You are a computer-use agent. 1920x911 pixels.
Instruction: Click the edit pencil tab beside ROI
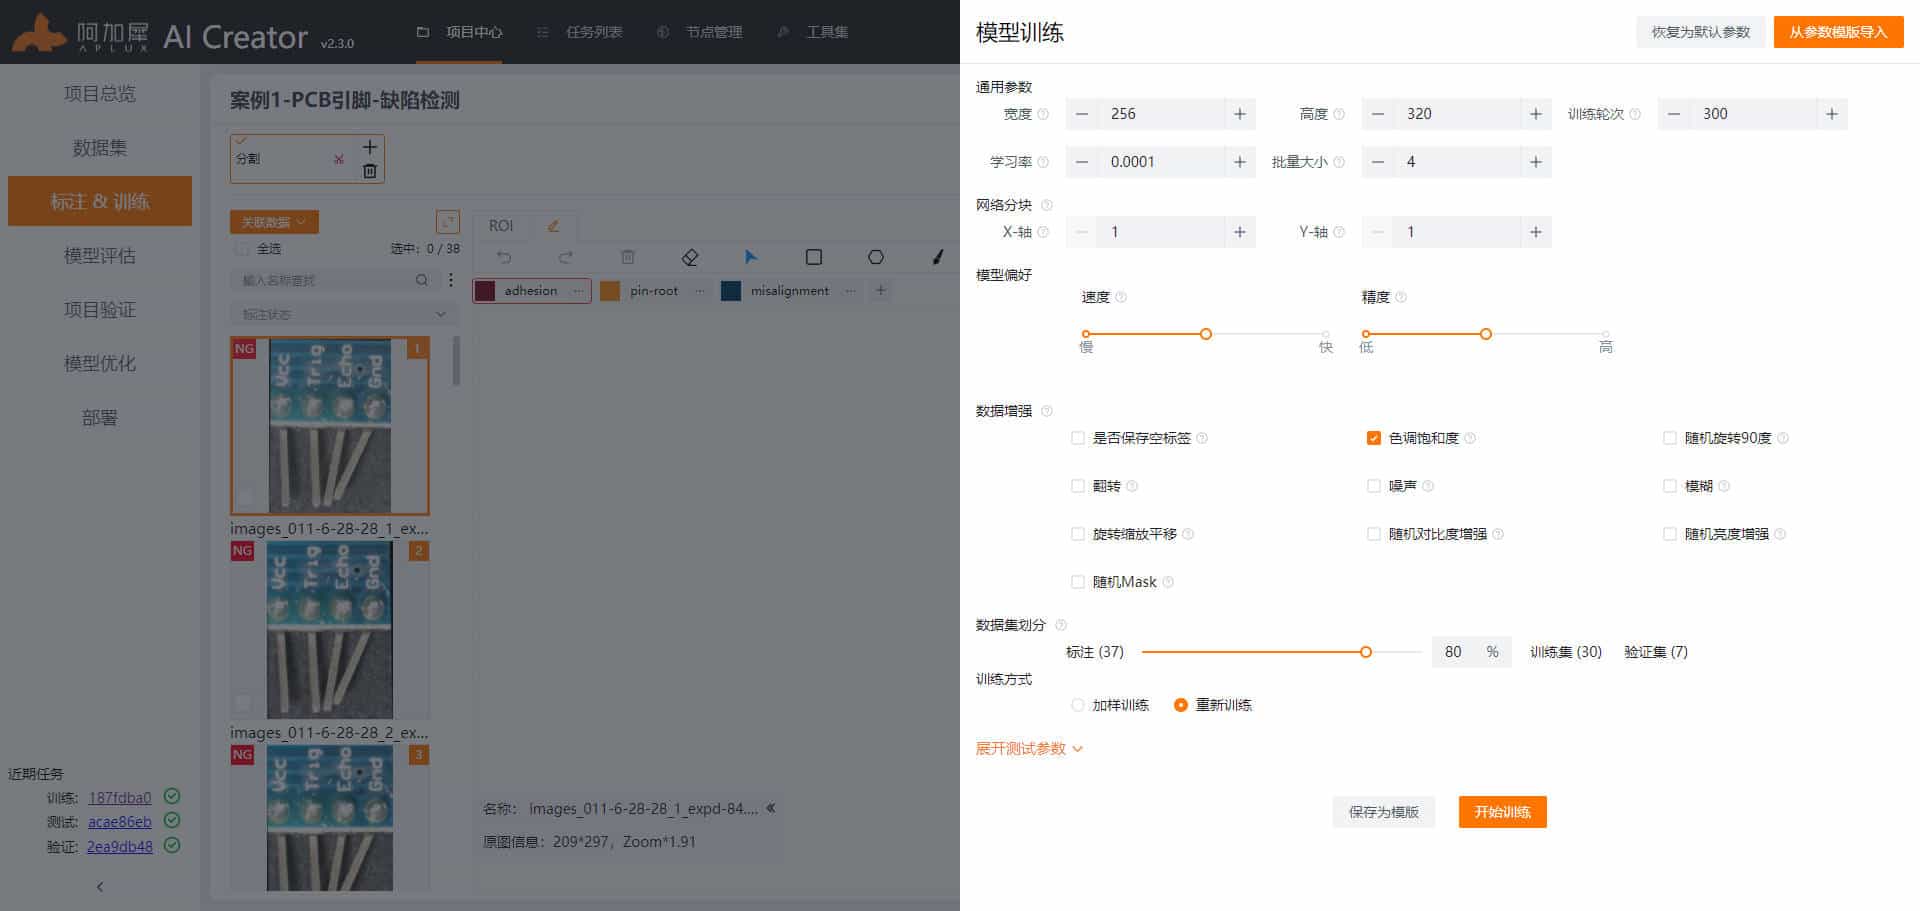pyautogui.click(x=553, y=226)
